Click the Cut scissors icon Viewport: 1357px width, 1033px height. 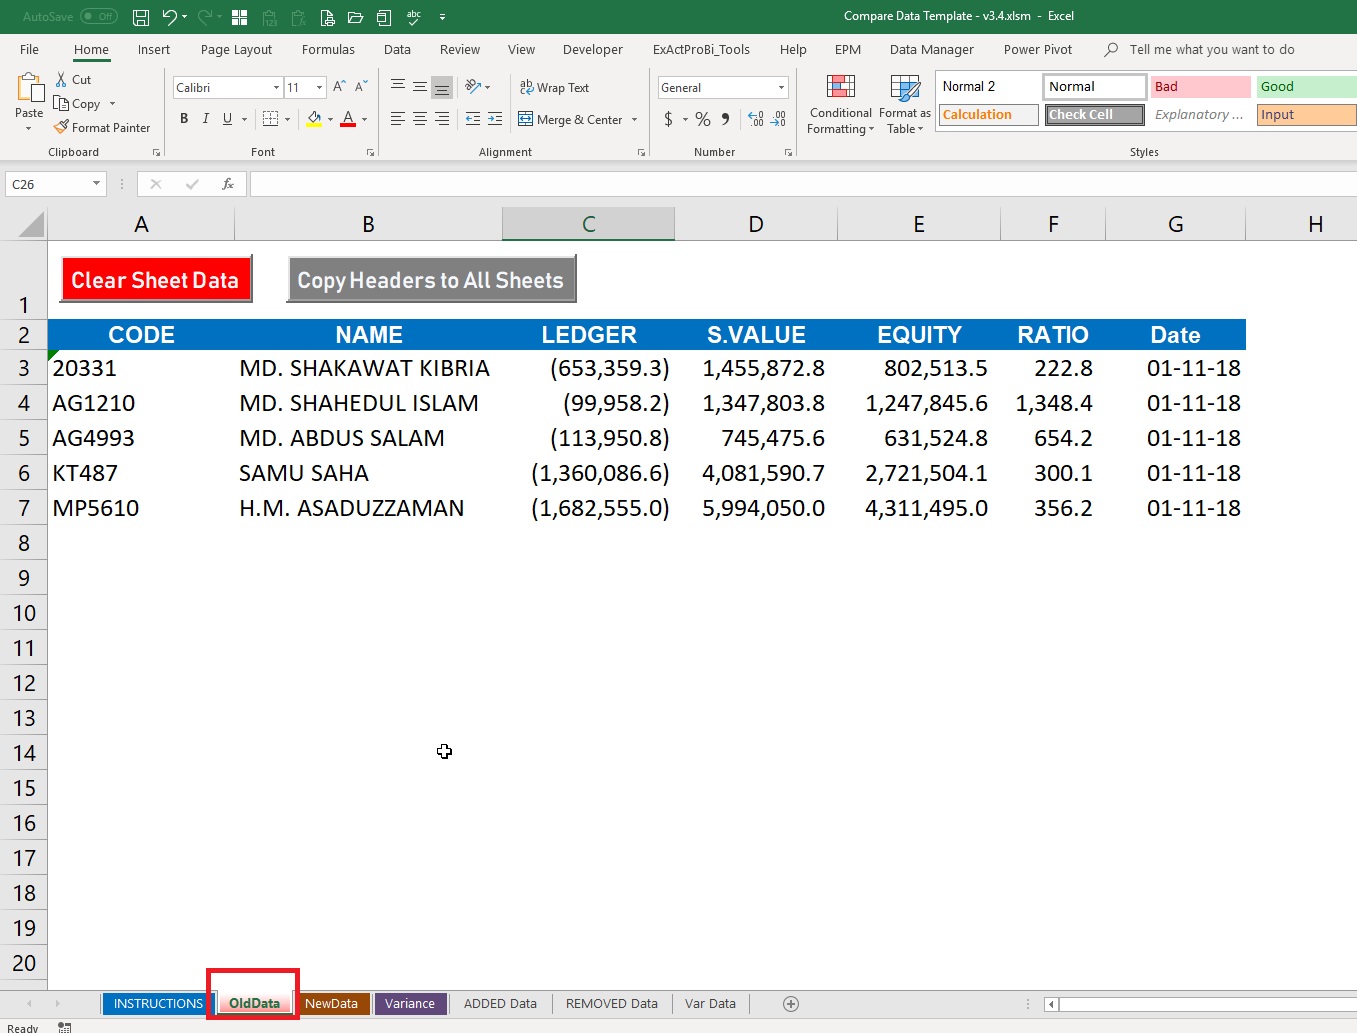[x=61, y=79]
